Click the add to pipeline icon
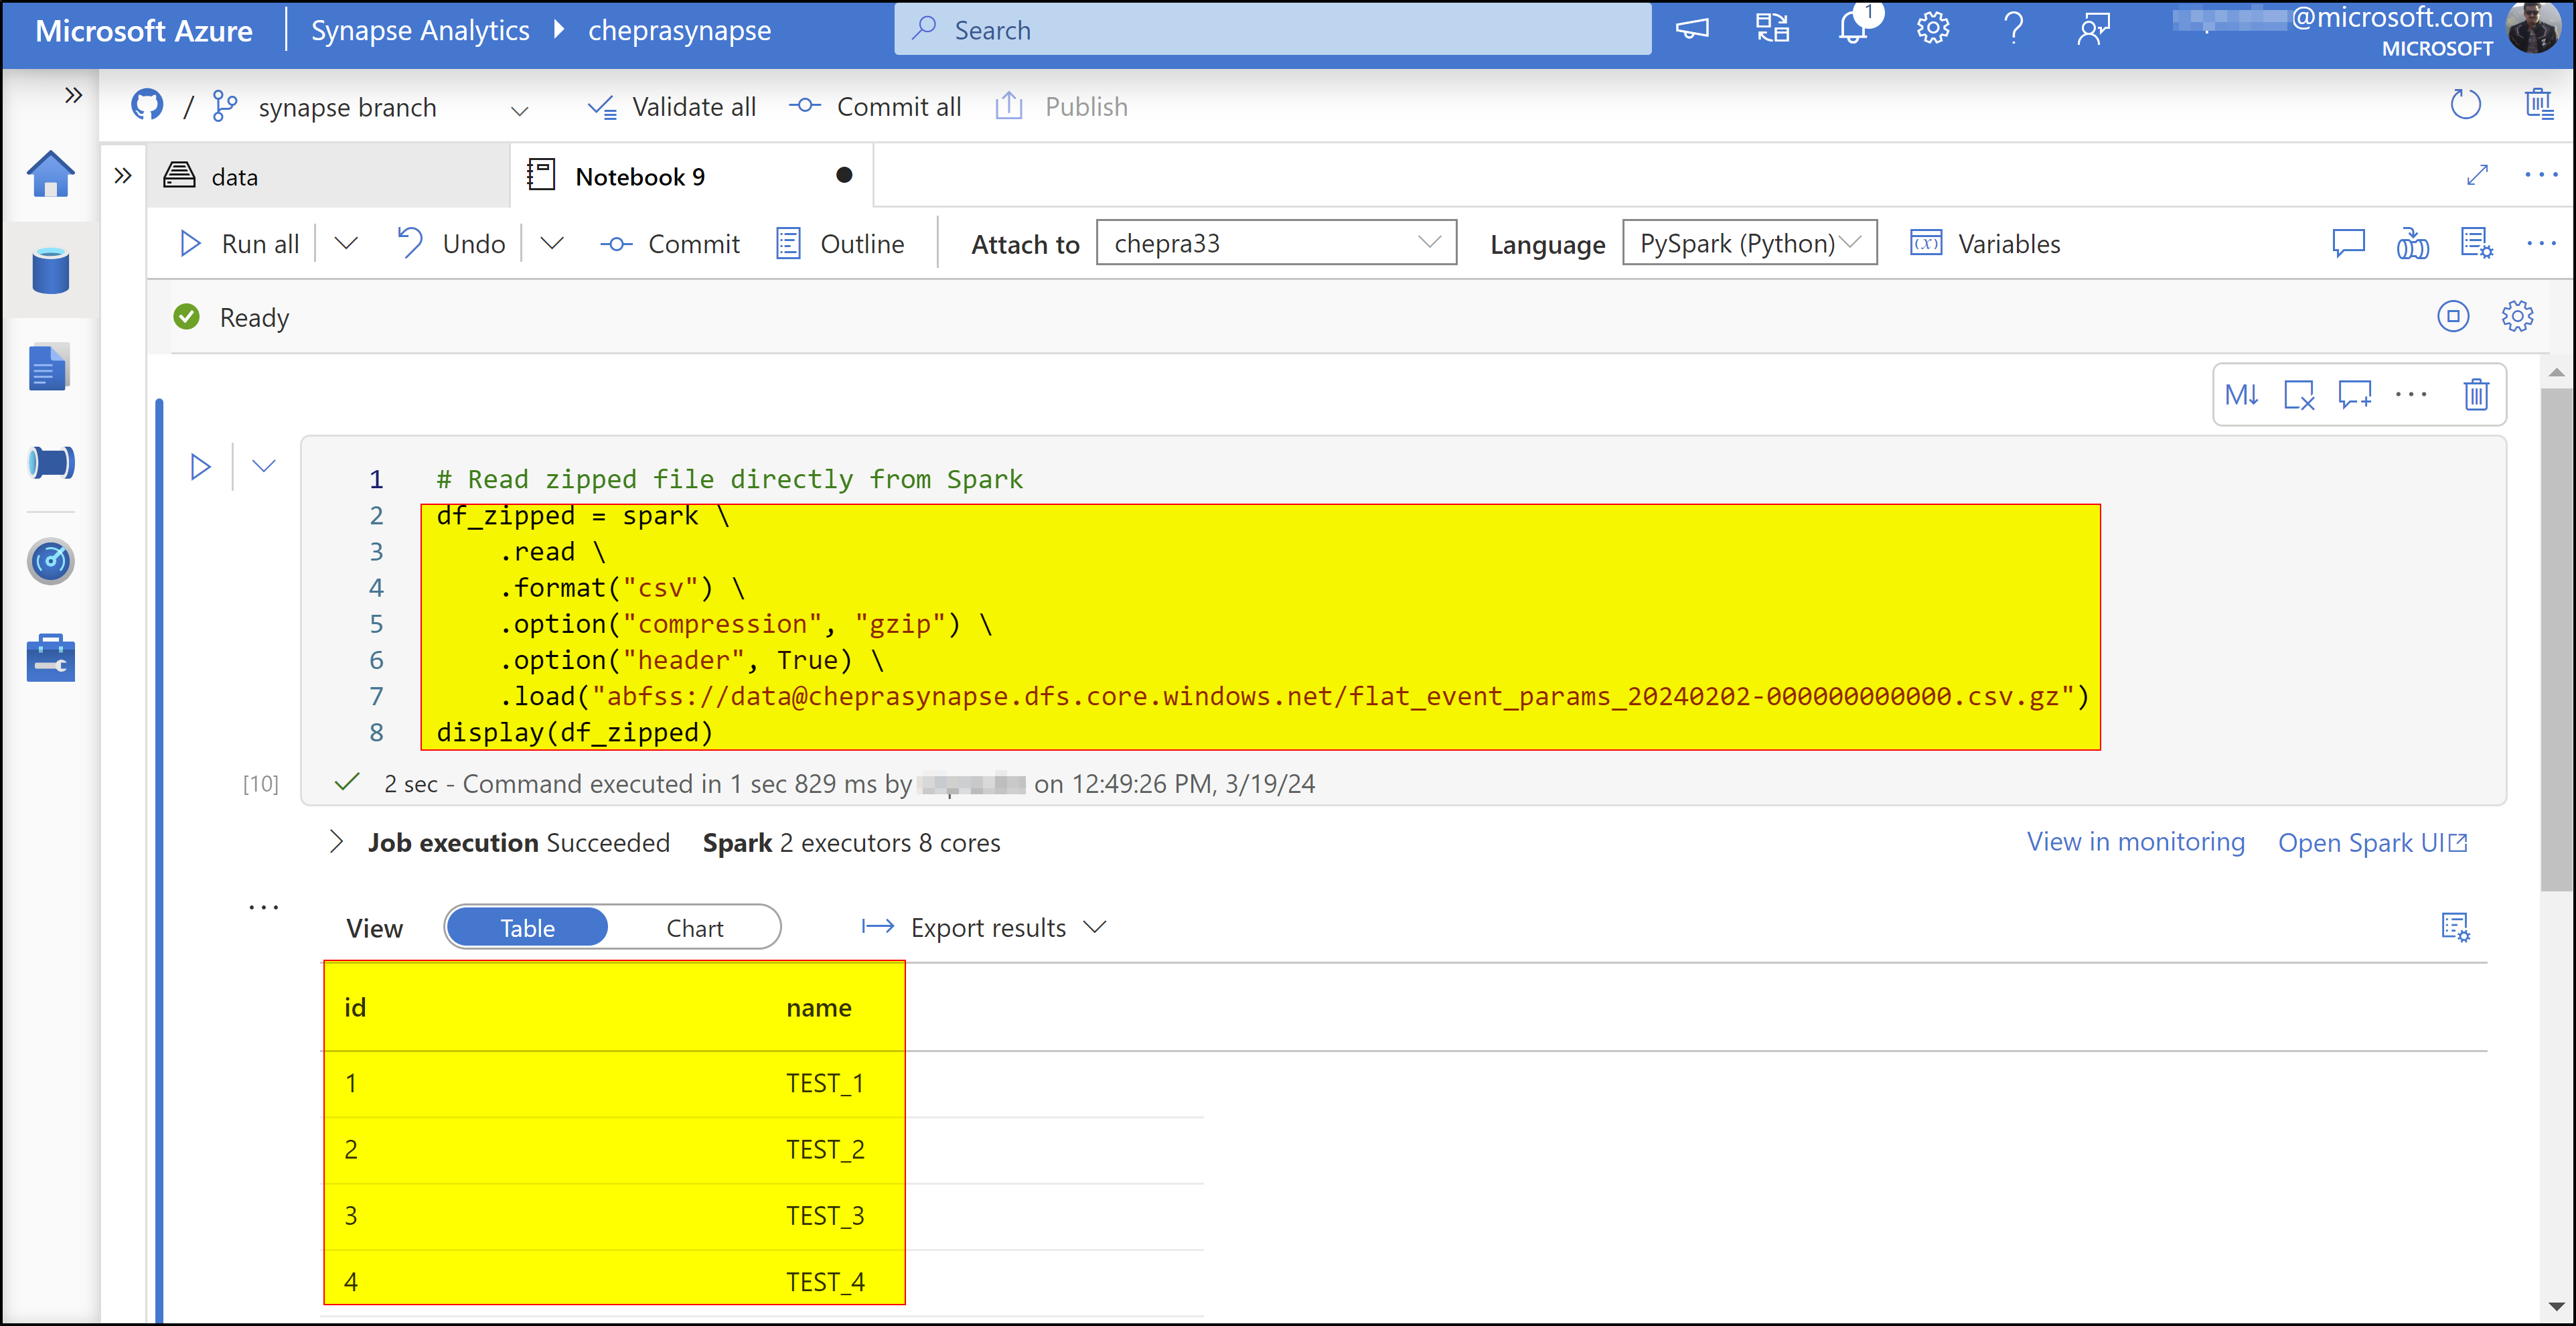Image resolution: width=2576 pixels, height=1326 pixels. (2412, 243)
